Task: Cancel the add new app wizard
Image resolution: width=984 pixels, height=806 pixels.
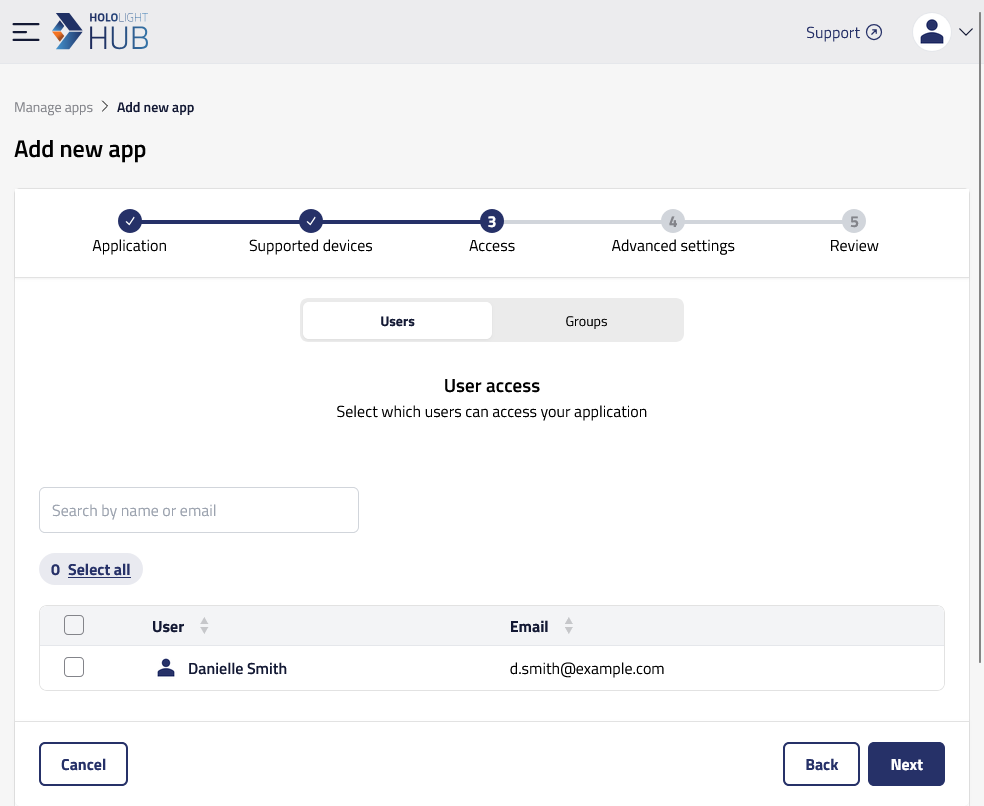Action: [83, 764]
